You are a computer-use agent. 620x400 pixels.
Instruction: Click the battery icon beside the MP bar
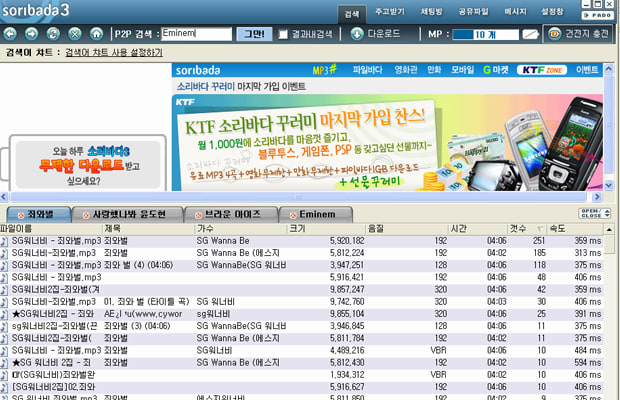coord(530,34)
